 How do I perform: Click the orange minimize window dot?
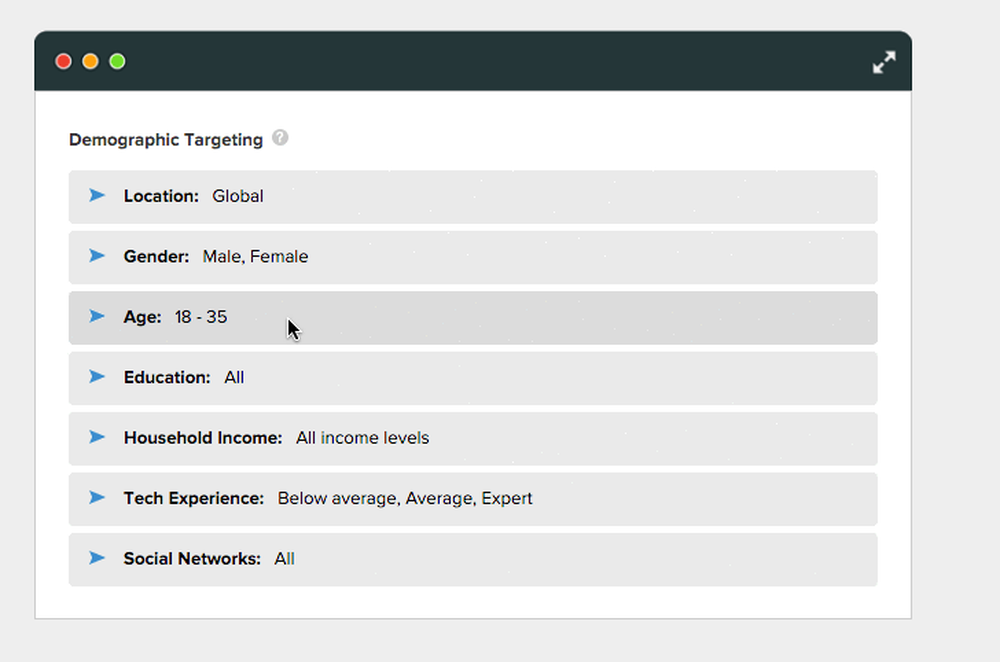(91, 61)
